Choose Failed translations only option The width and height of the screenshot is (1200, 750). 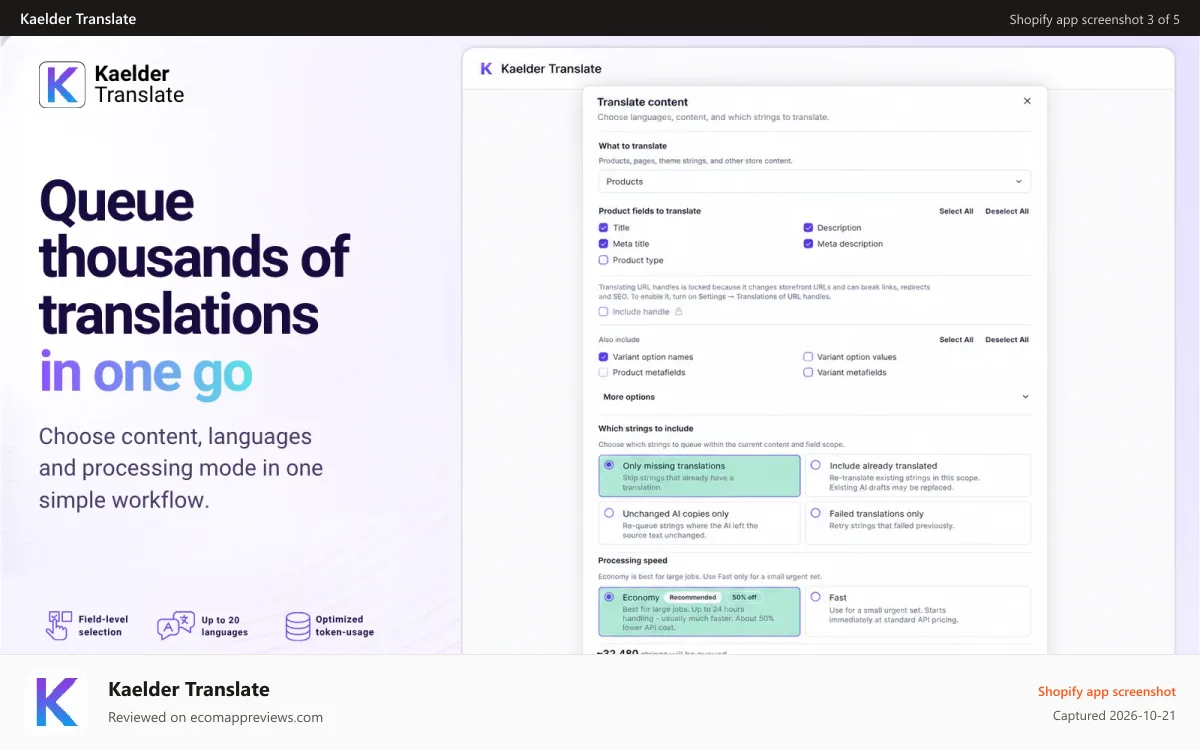[918, 524]
